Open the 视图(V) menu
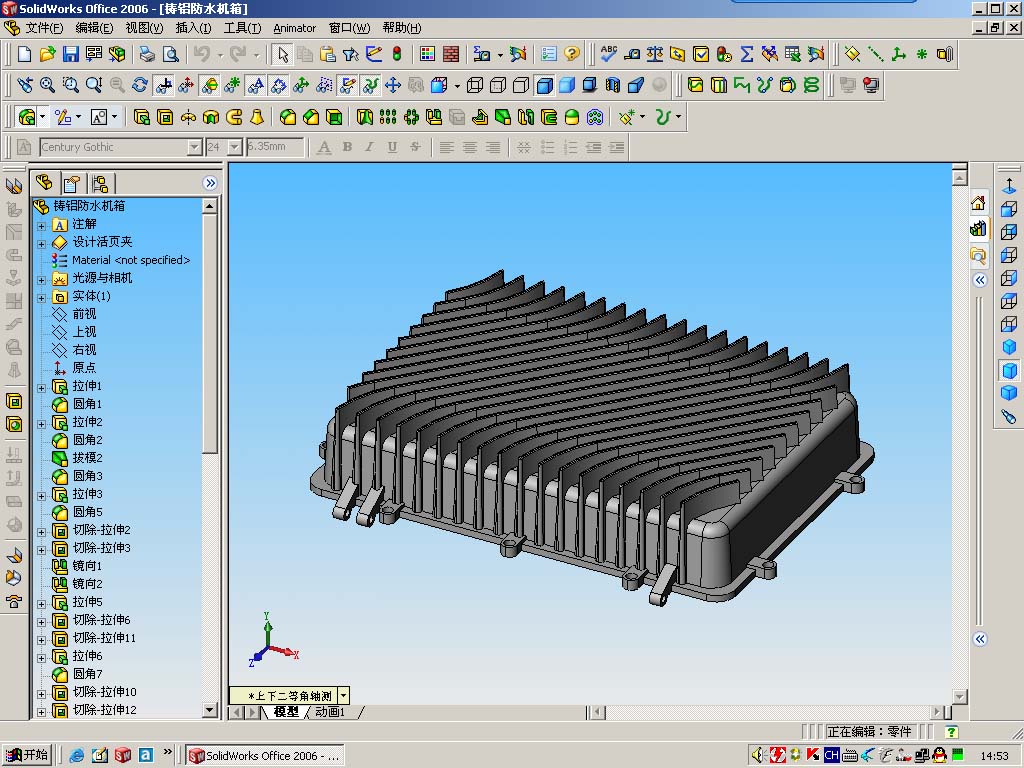 [144, 28]
